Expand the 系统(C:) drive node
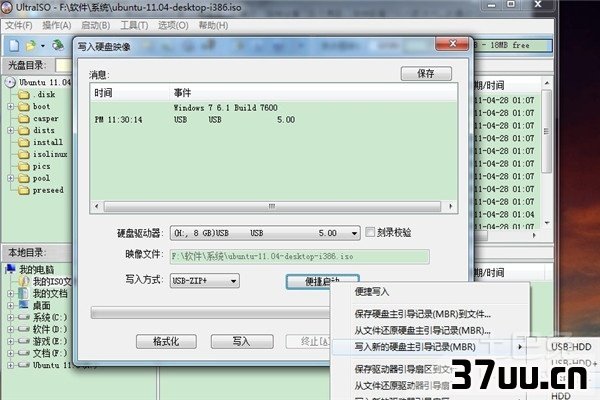 pyautogui.click(x=11, y=317)
